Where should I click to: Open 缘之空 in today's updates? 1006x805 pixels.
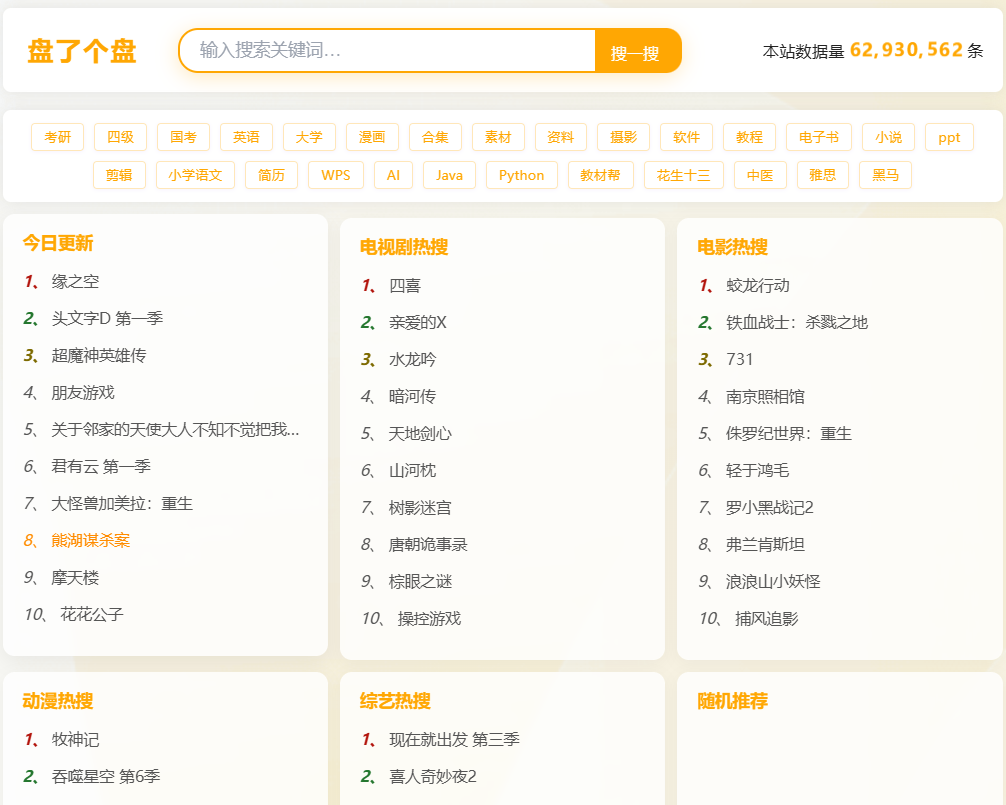(75, 282)
